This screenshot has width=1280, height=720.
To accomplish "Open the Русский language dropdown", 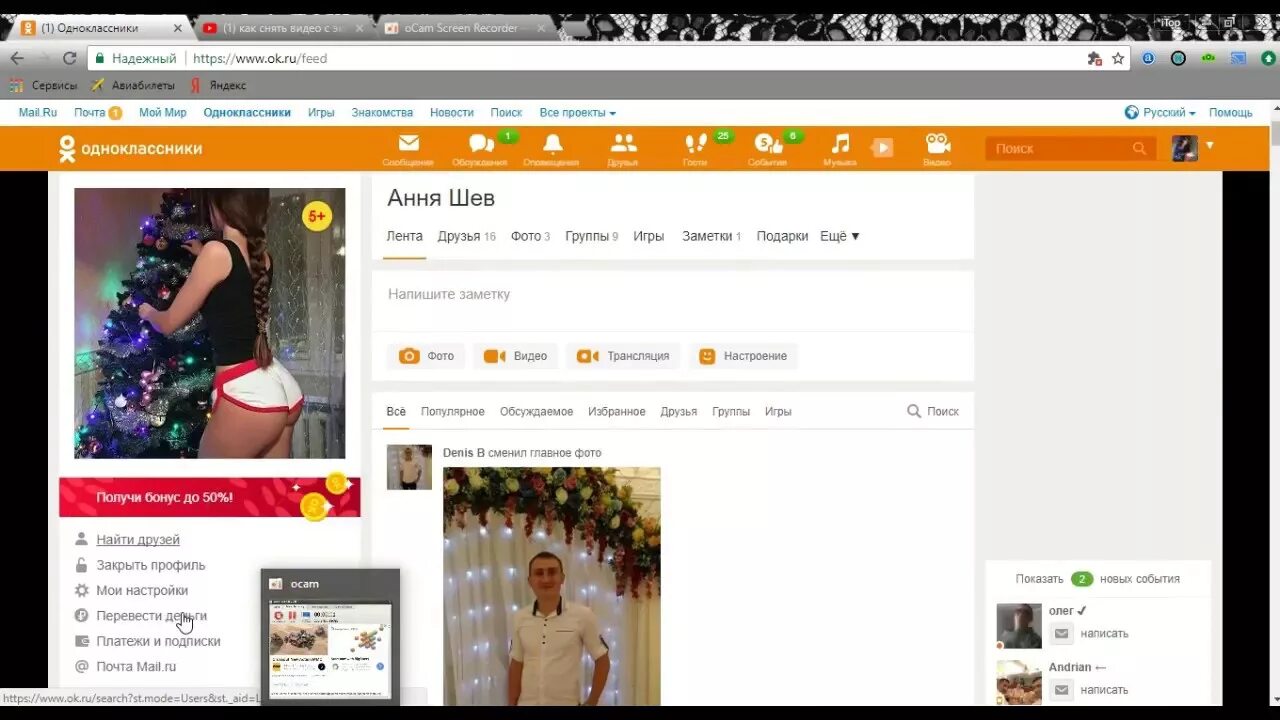I will [x=1160, y=113].
